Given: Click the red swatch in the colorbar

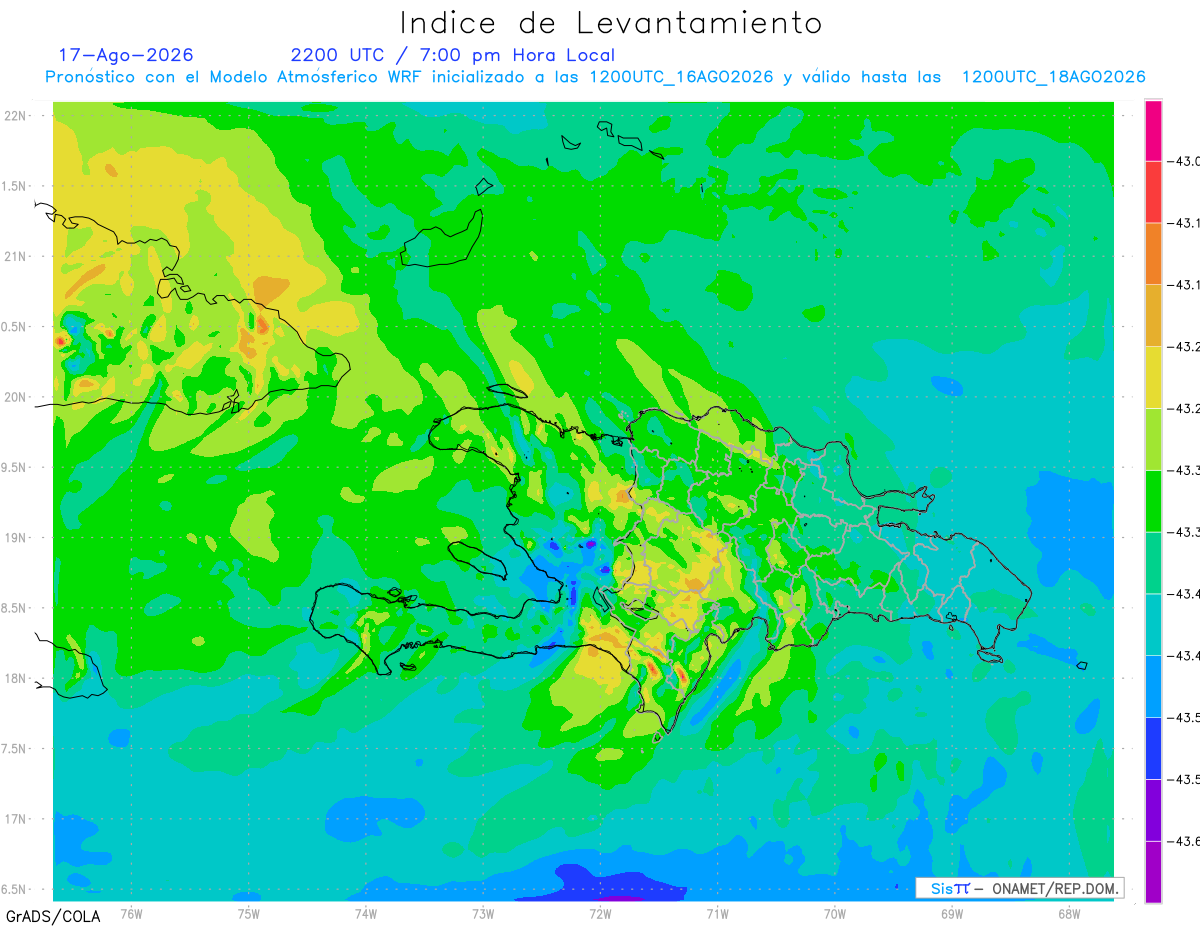Looking at the screenshot, I should [1153, 192].
